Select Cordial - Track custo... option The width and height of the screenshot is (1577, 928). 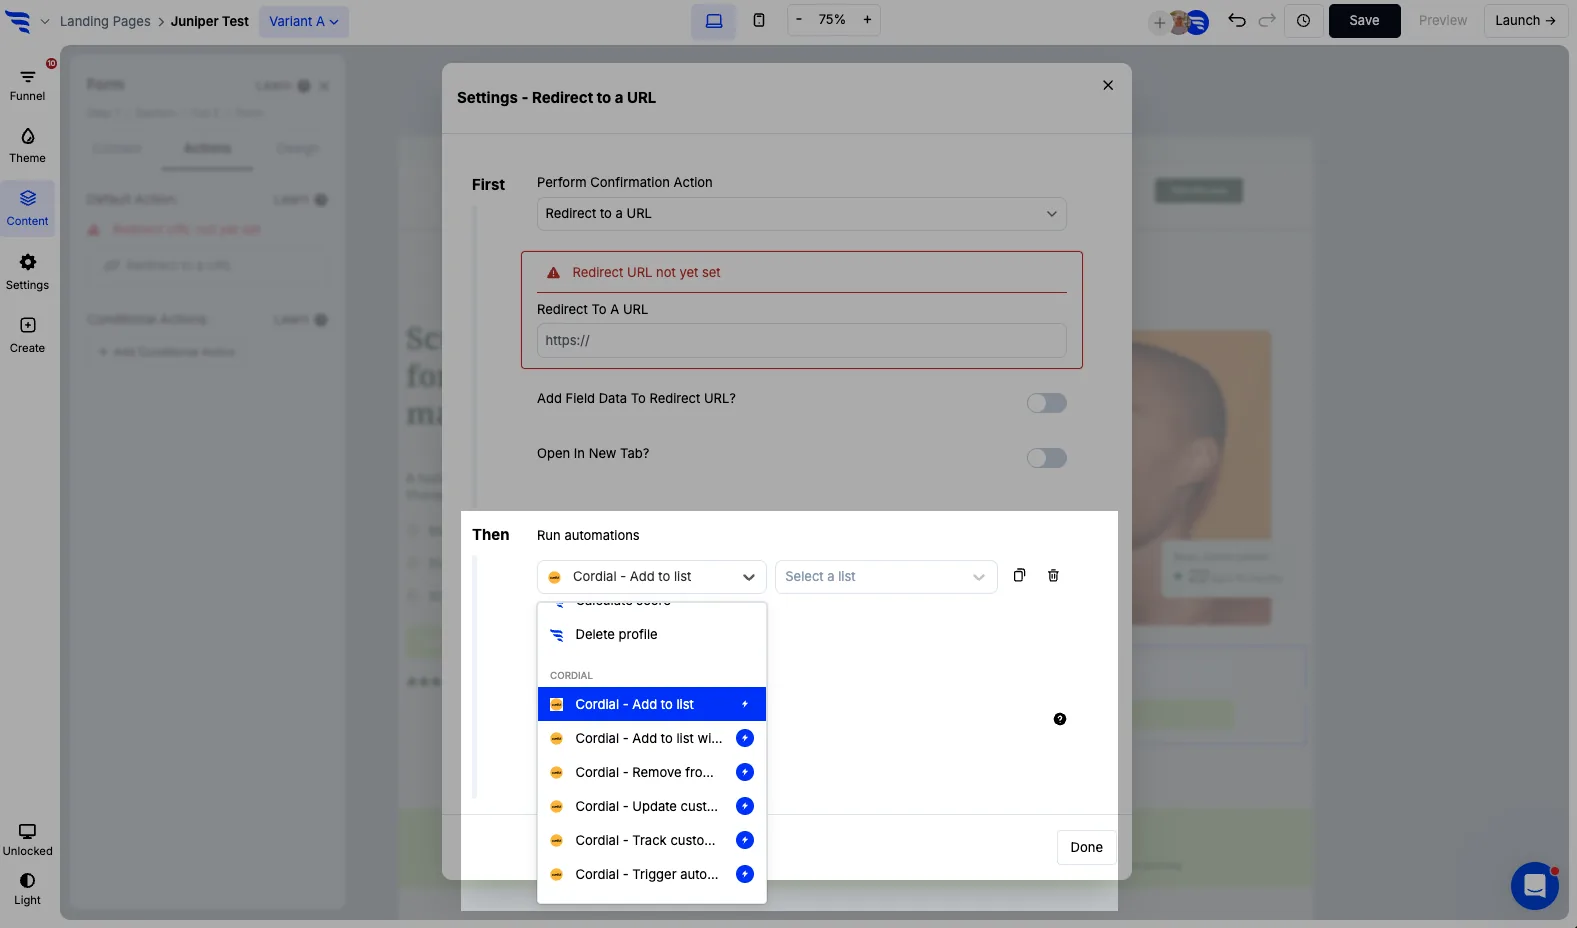coord(652,840)
